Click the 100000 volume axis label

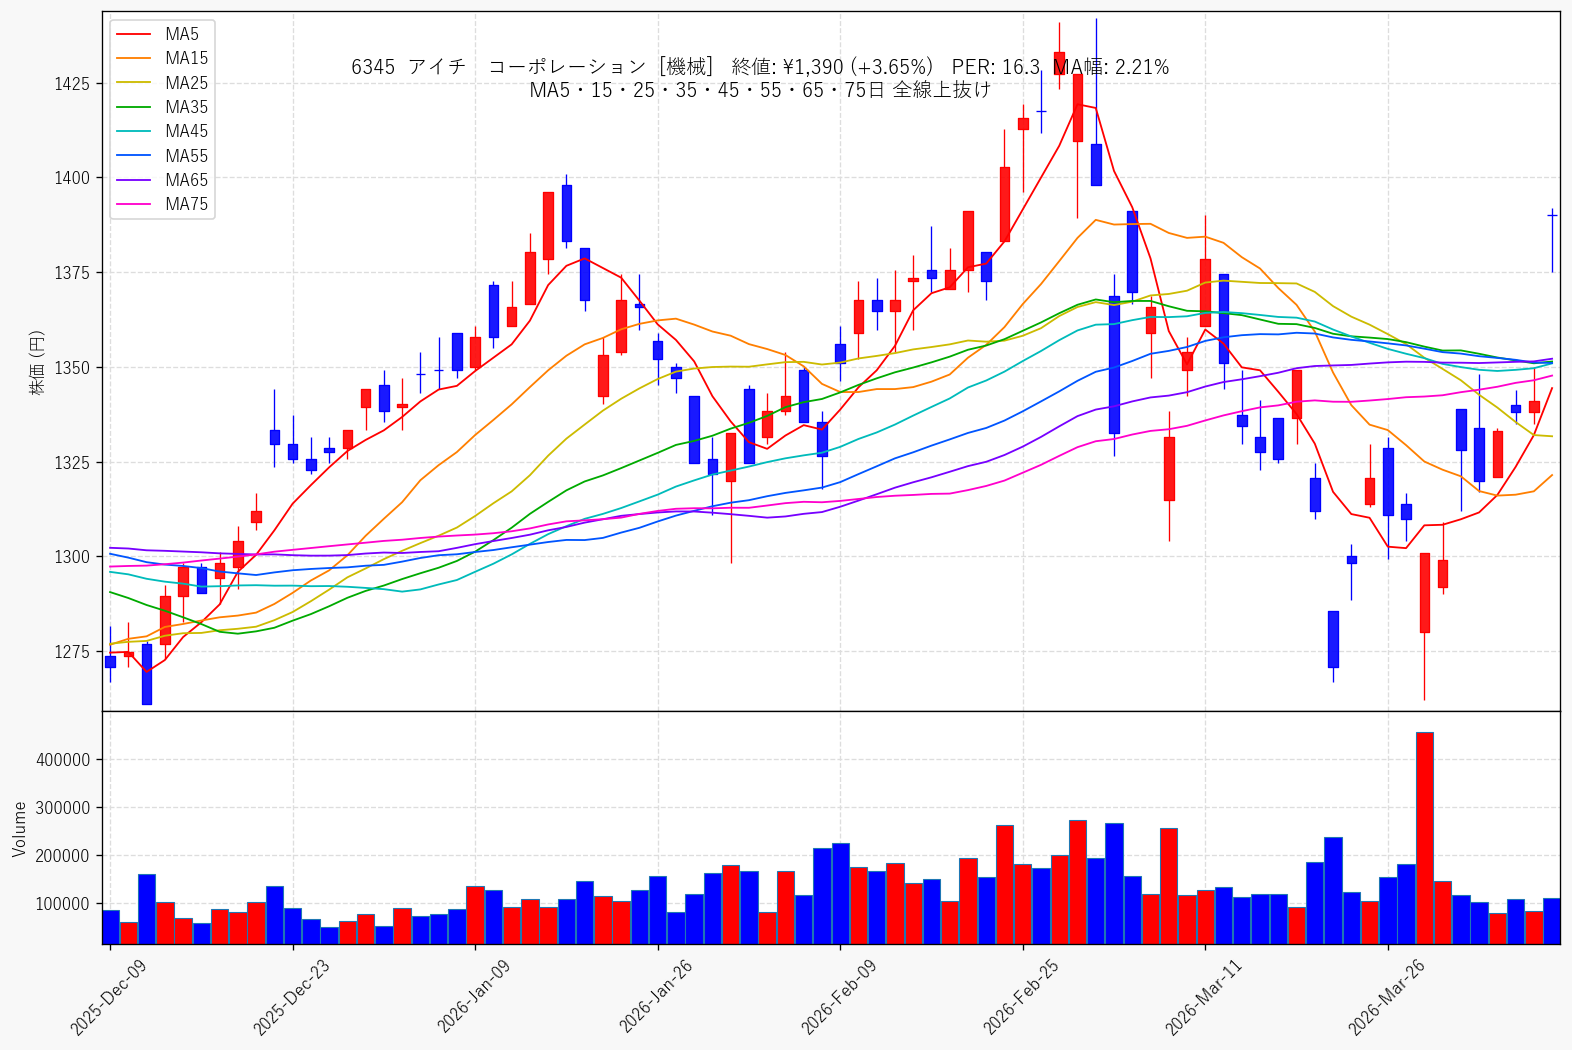coord(64,904)
